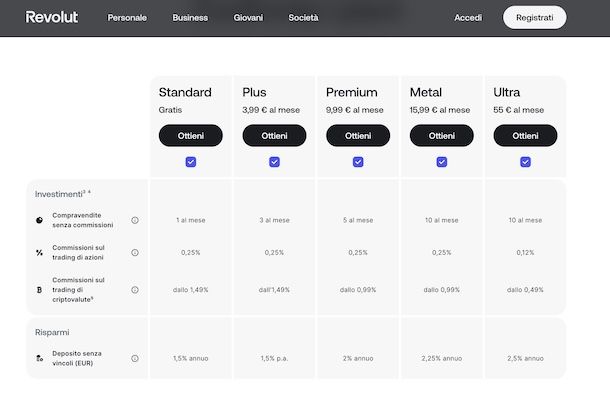This screenshot has width=610, height=393.
Task: Toggle the Standard plan checkbox
Action: pyautogui.click(x=191, y=162)
